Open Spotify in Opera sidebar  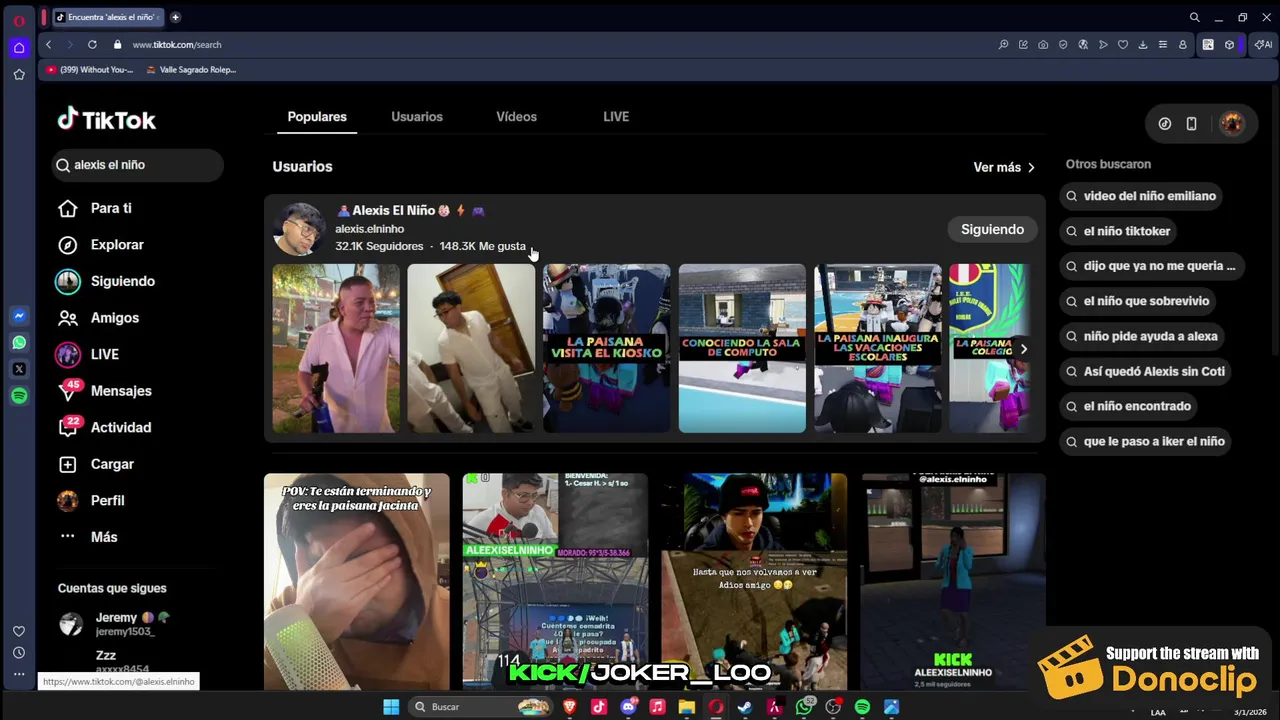pyautogui.click(x=19, y=396)
